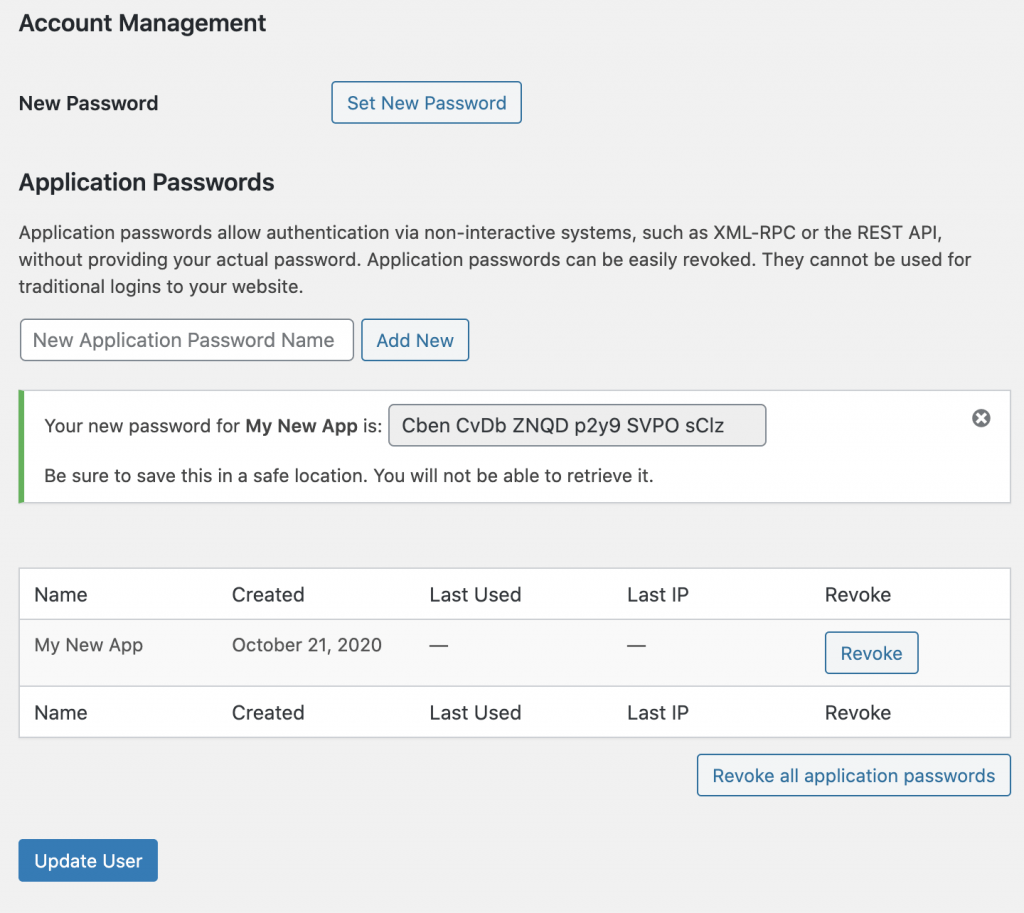This screenshot has width=1024, height=913.
Task: Click the Account Management heading
Action: click(x=143, y=23)
